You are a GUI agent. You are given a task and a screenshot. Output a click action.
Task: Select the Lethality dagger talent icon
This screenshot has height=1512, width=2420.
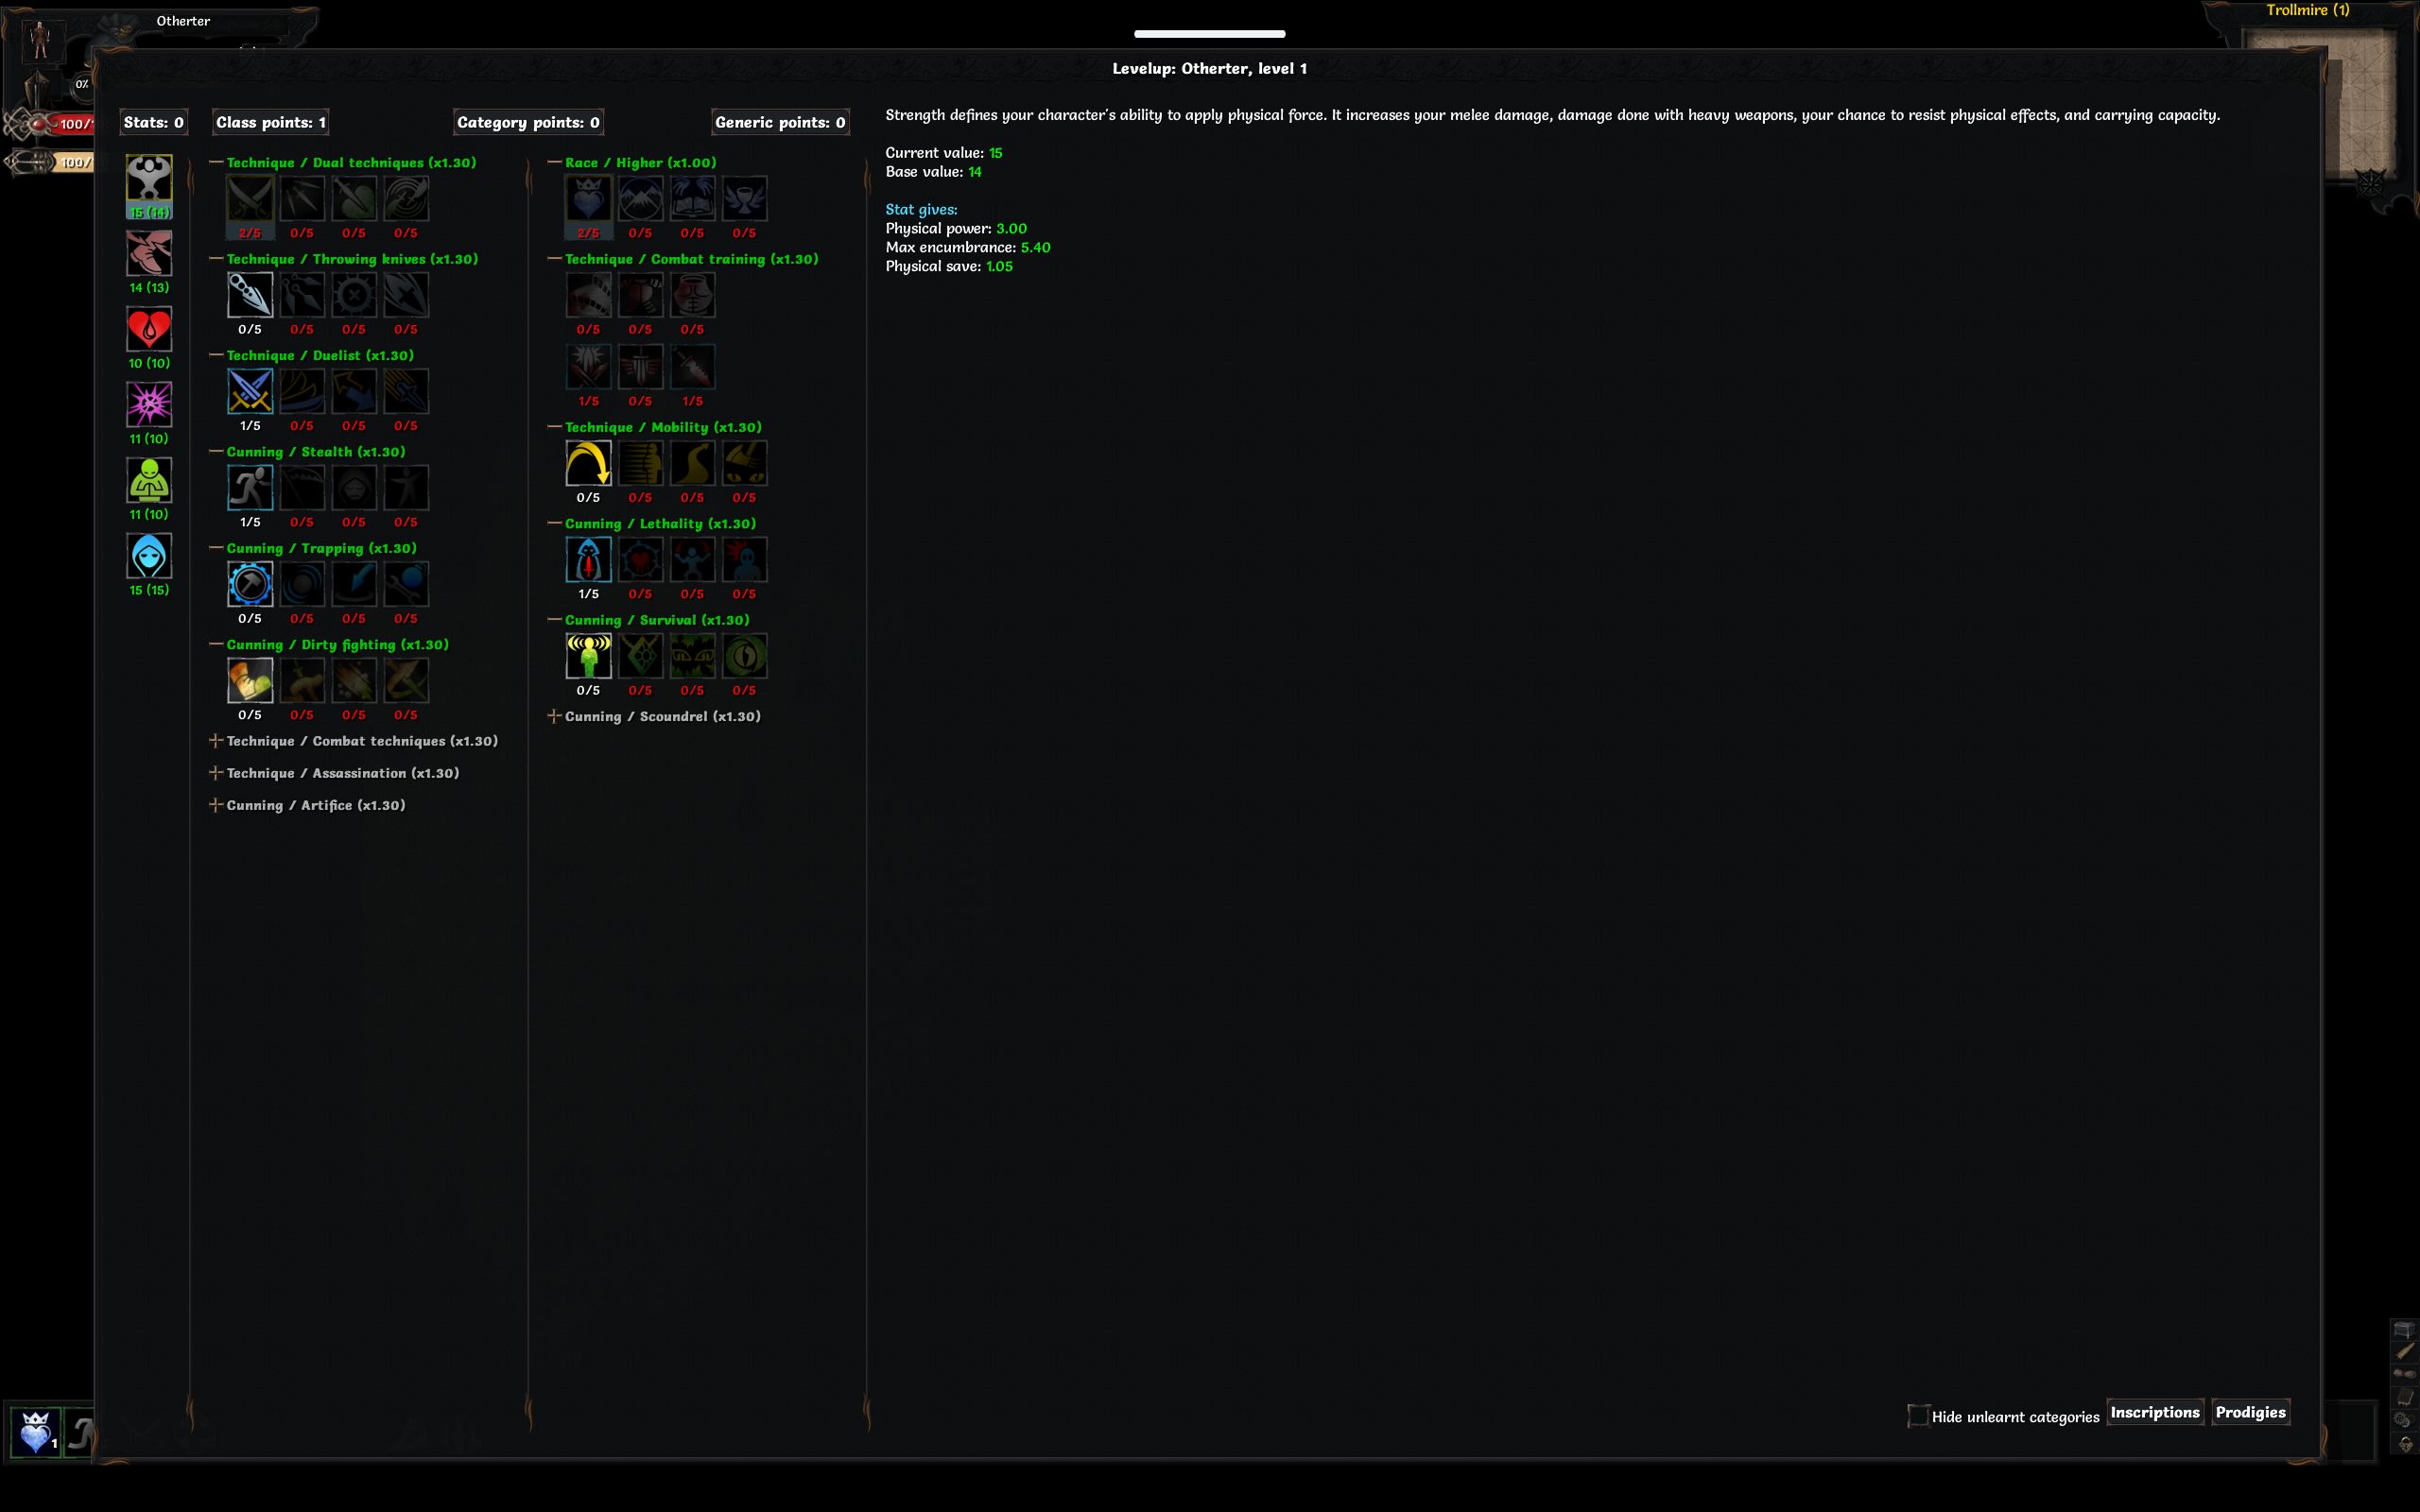coord(589,560)
